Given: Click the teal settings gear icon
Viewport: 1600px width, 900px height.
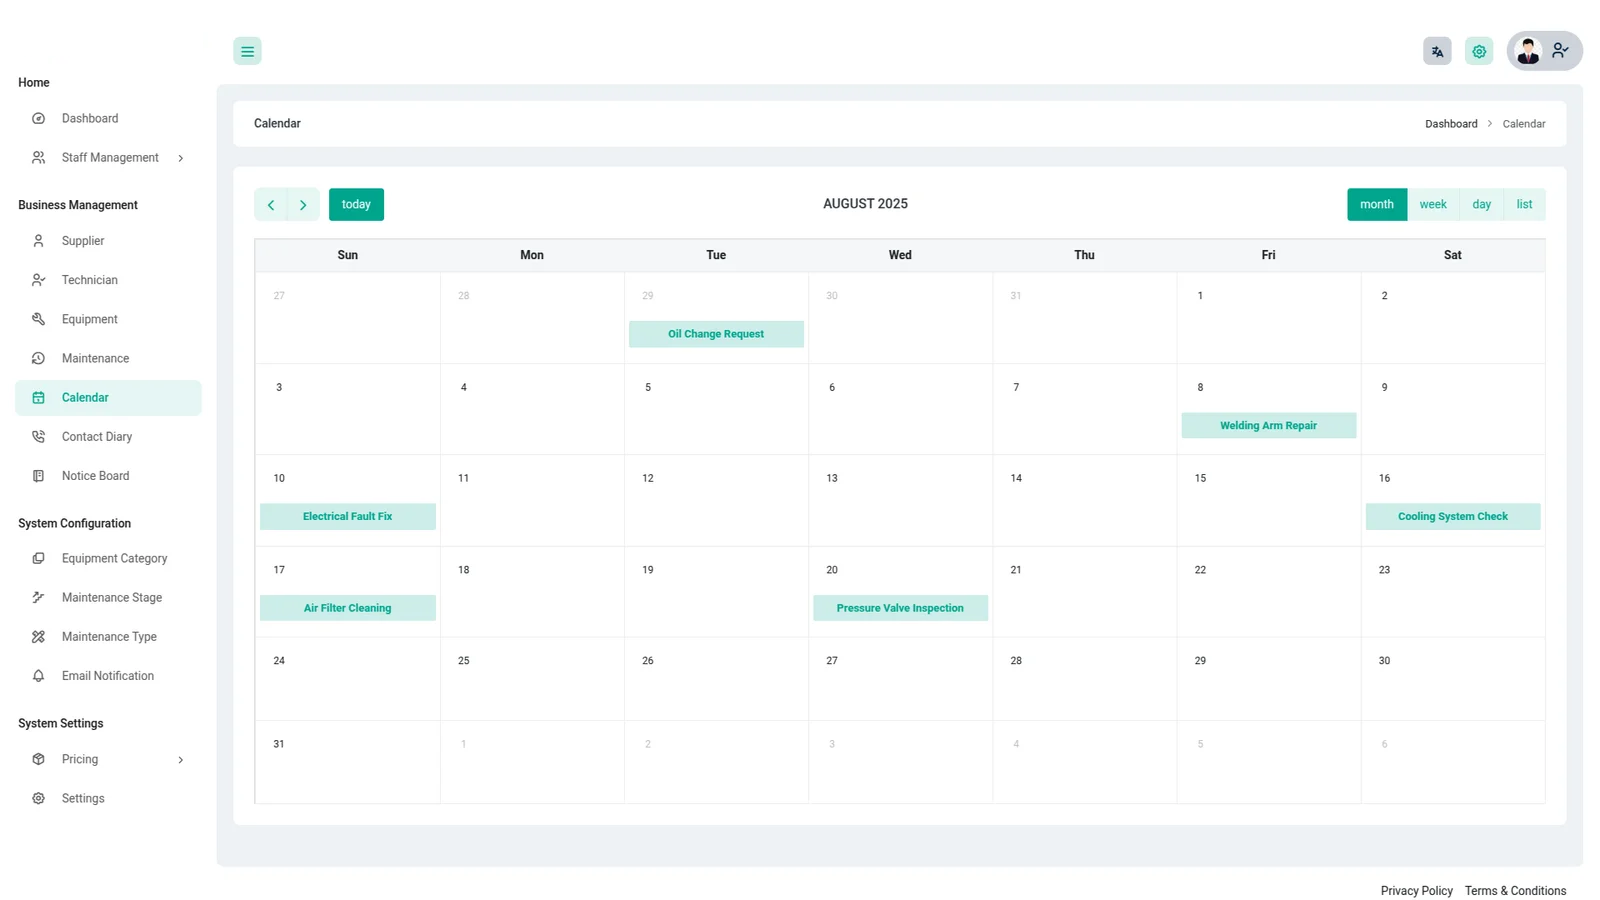Looking at the screenshot, I should click(1479, 51).
